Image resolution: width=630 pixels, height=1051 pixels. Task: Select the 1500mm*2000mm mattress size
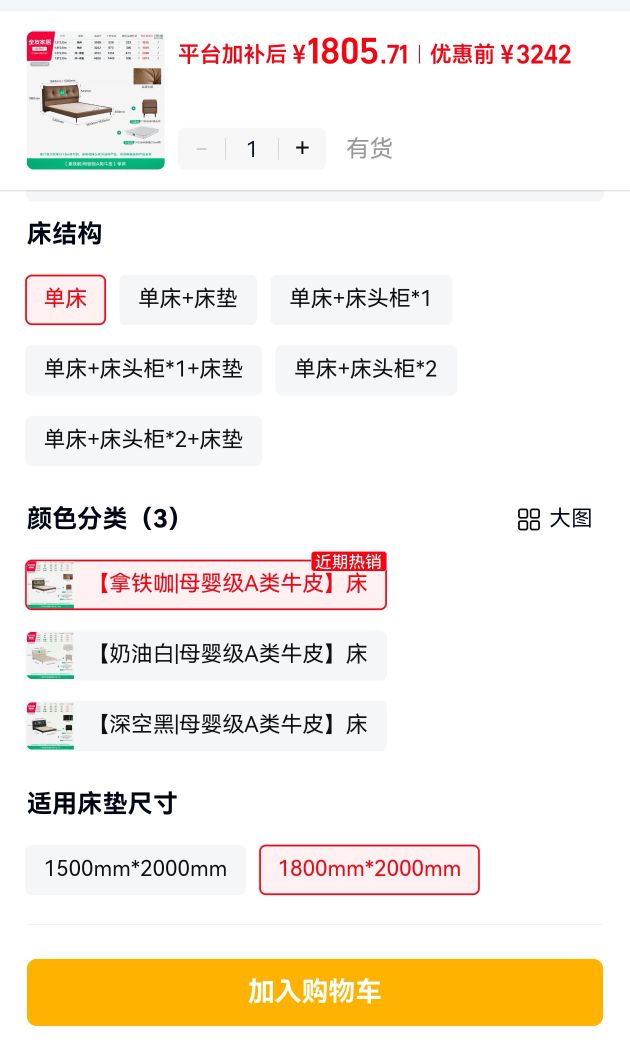coord(135,869)
